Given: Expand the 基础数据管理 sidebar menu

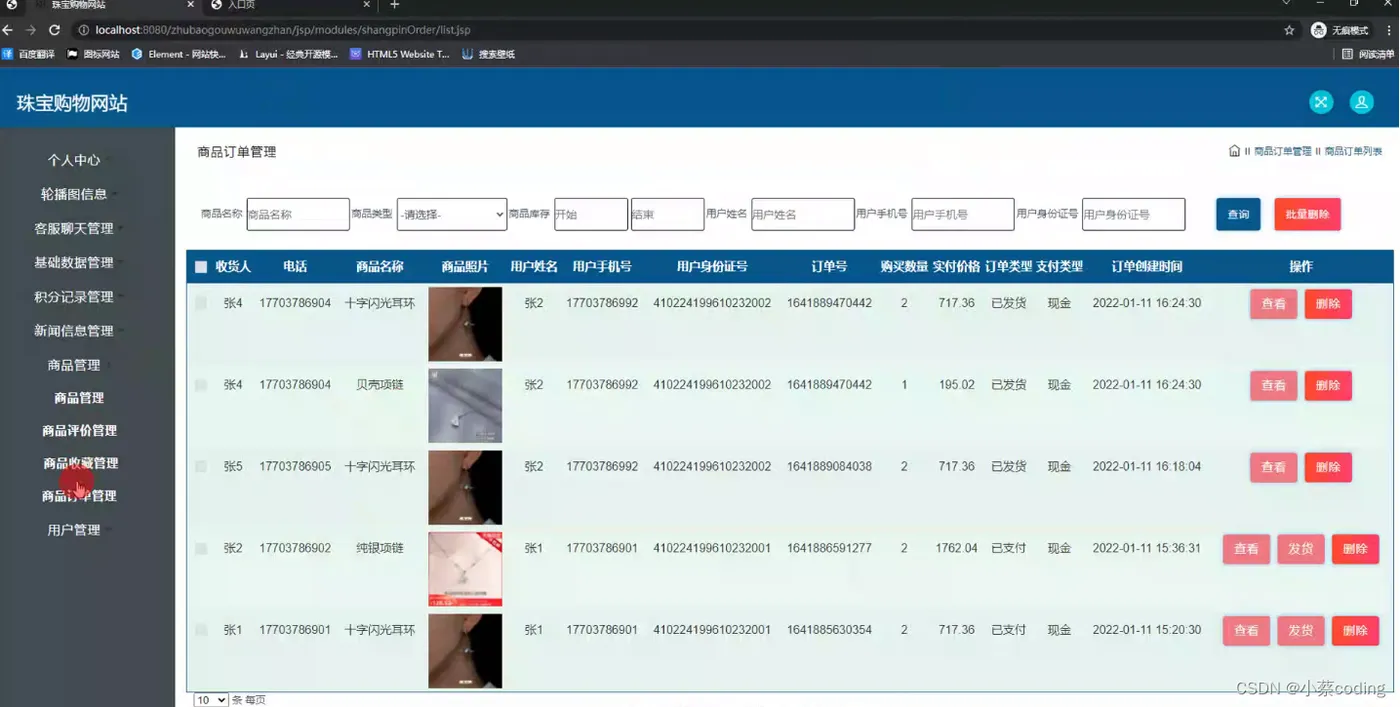Looking at the screenshot, I should 74,262.
